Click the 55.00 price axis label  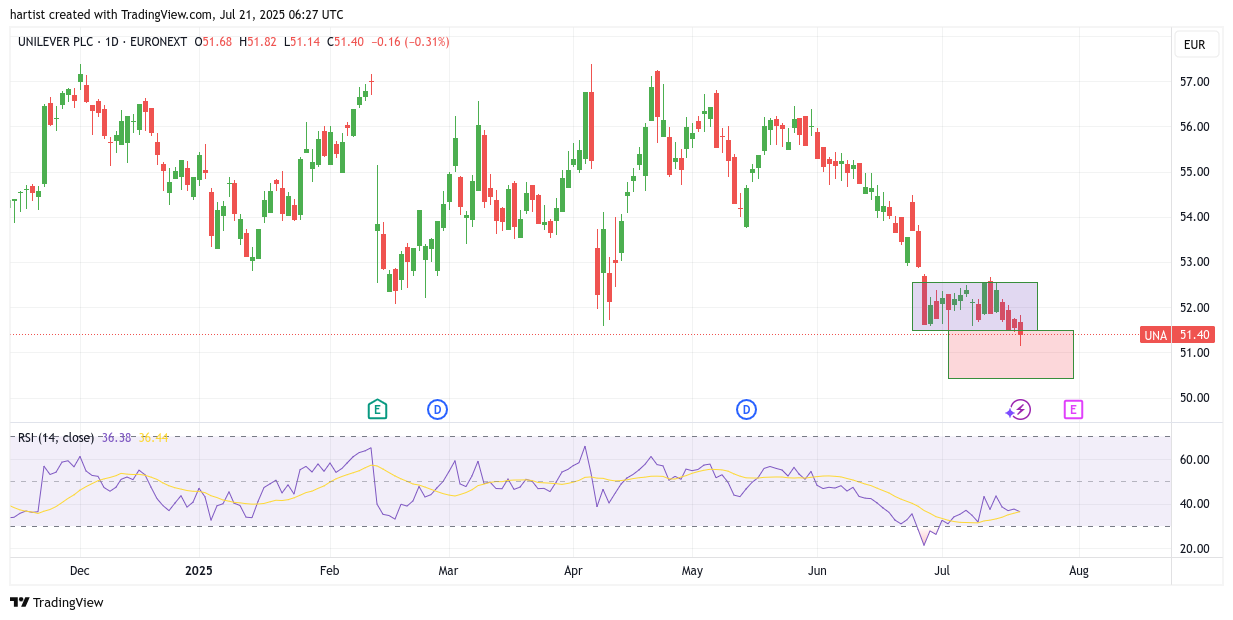[x=1194, y=172]
